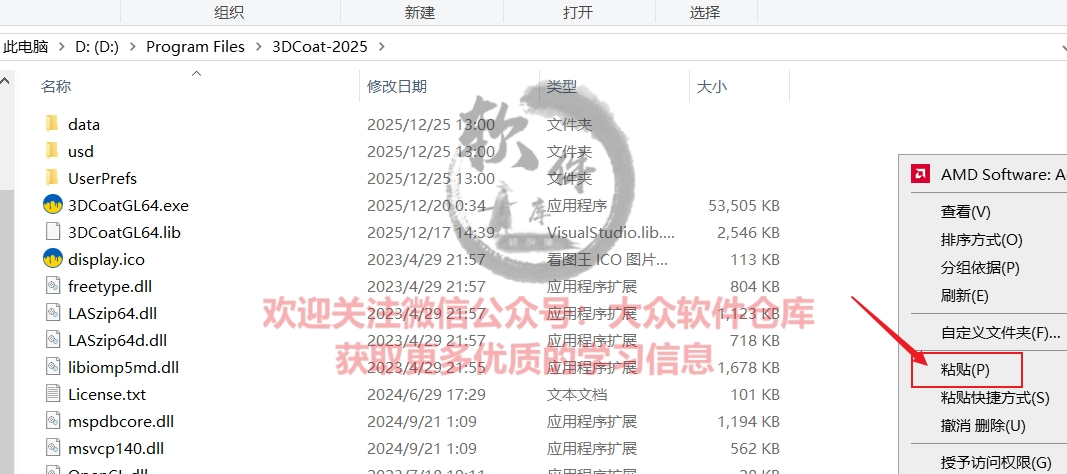Image resolution: width=1067 pixels, height=474 pixels.
Task: Click the 组织 ribbon group label
Action: [x=229, y=12]
